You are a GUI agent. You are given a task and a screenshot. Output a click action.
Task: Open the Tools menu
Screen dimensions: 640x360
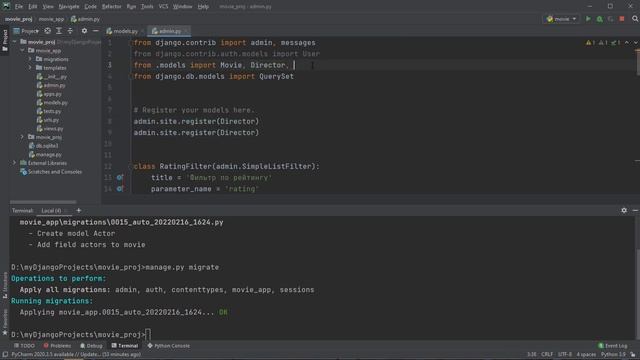click(x=147, y=7)
